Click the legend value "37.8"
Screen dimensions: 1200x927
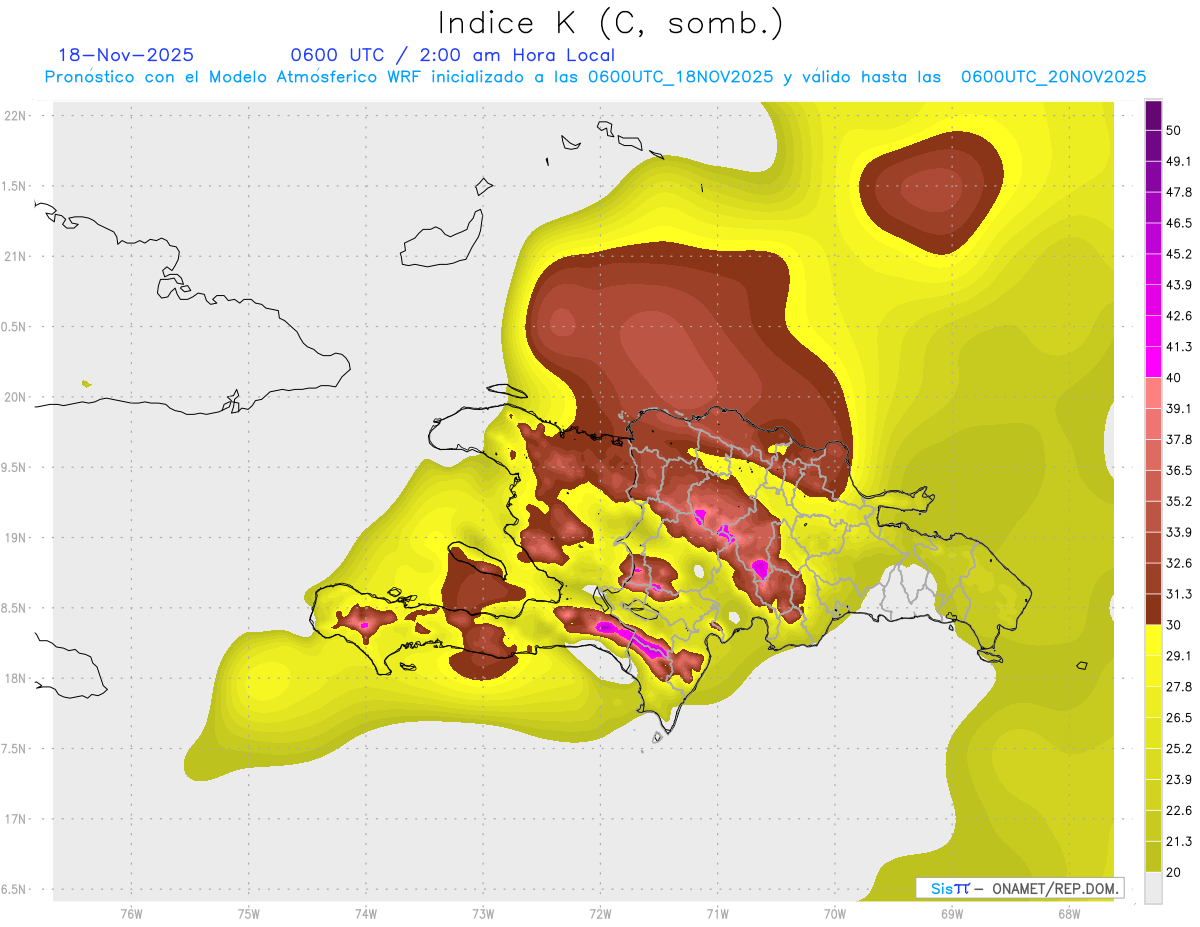[x=1180, y=439]
